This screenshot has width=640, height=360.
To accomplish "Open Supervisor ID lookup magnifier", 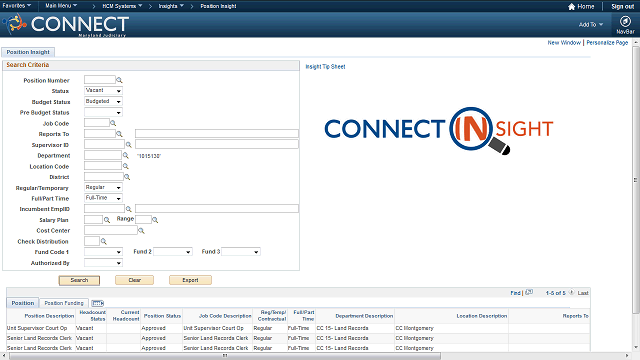I will [129, 145].
